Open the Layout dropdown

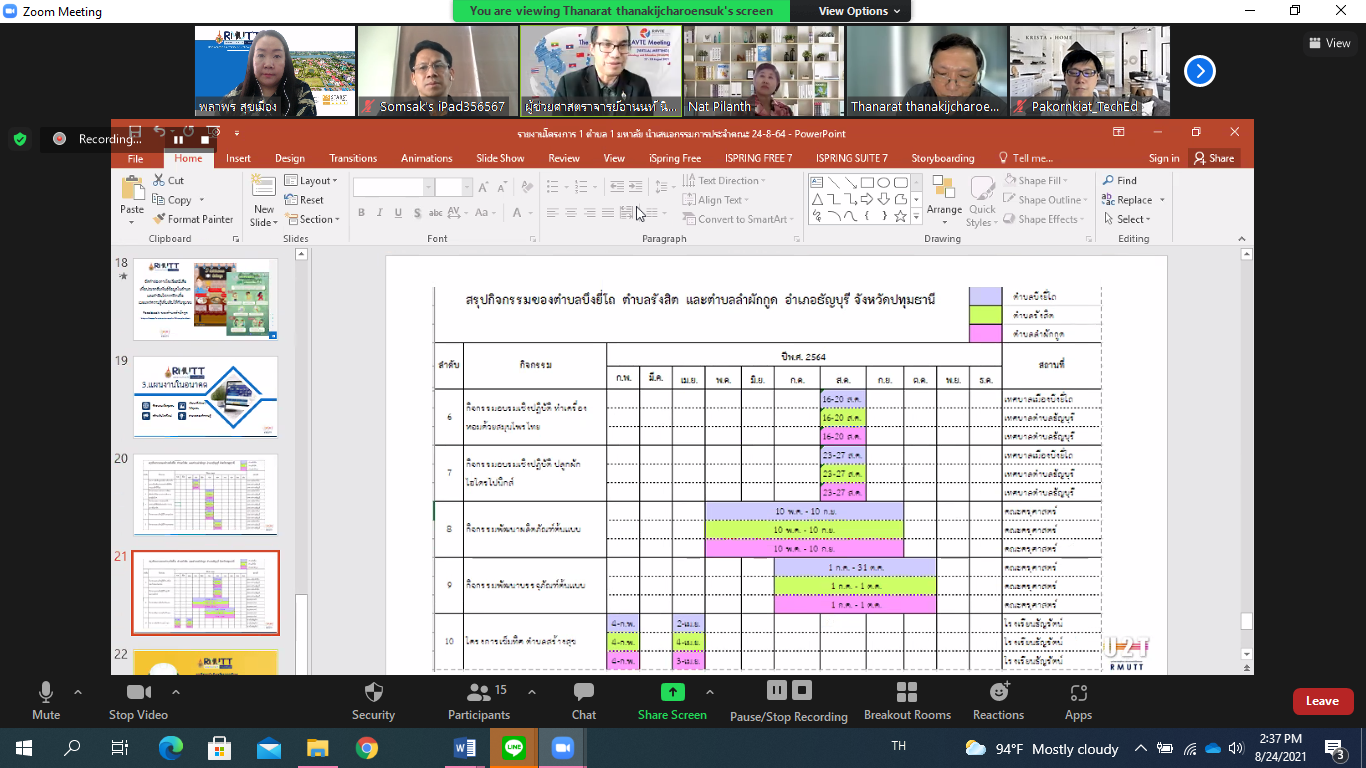(x=311, y=181)
